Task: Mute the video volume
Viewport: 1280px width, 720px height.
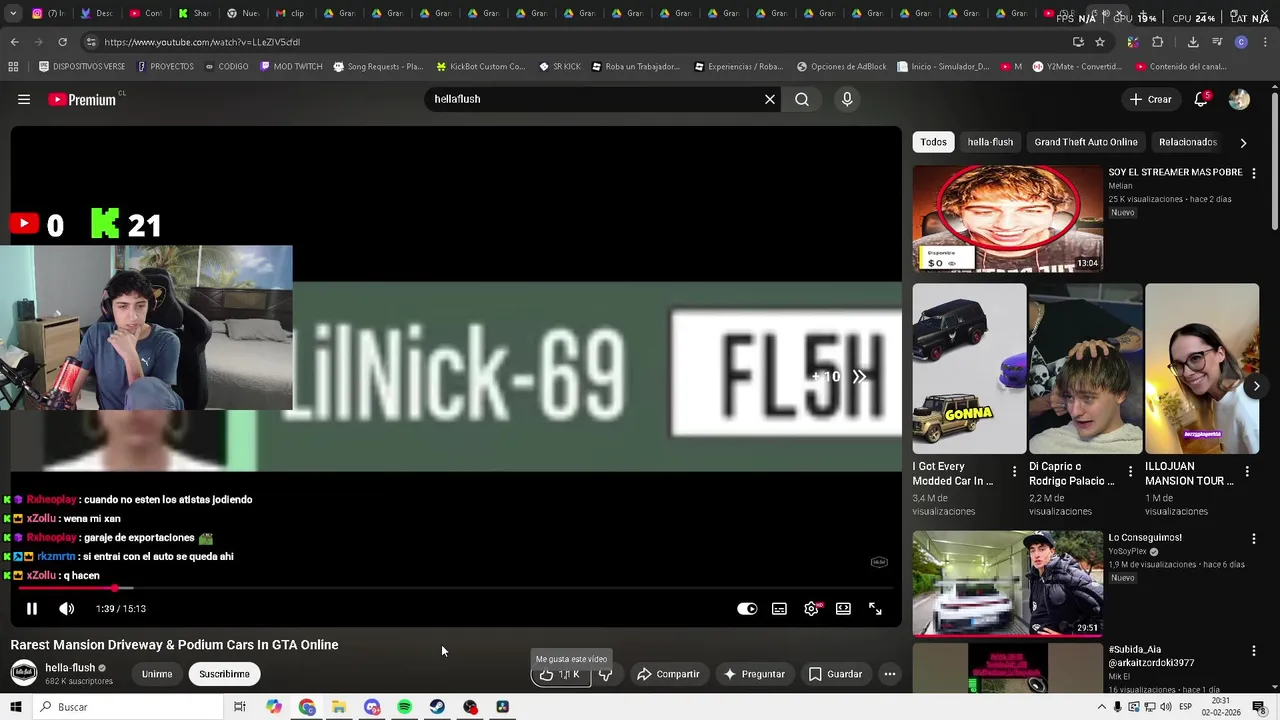Action: pos(66,608)
